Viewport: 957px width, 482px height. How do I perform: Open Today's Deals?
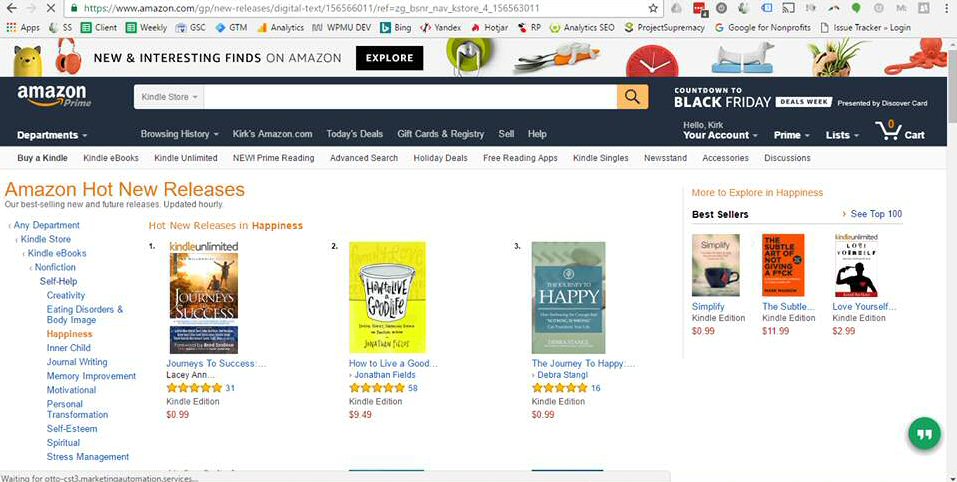[355, 134]
